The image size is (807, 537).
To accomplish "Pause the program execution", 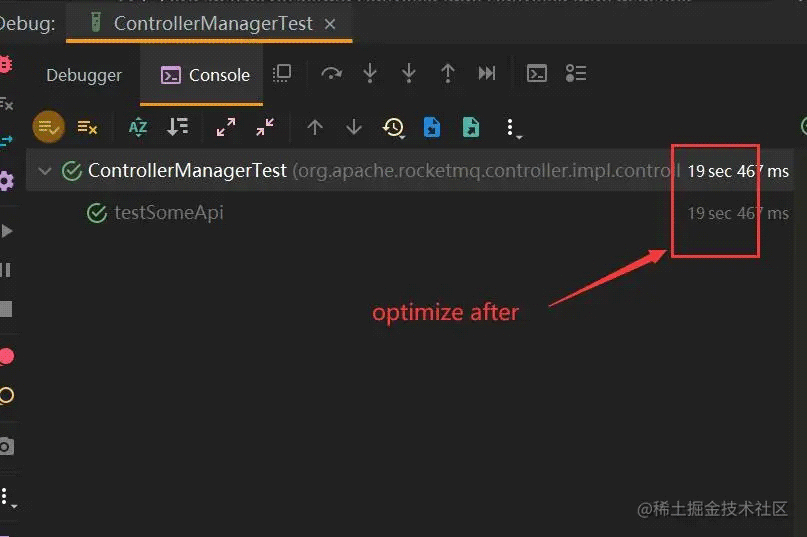I will click(5, 270).
